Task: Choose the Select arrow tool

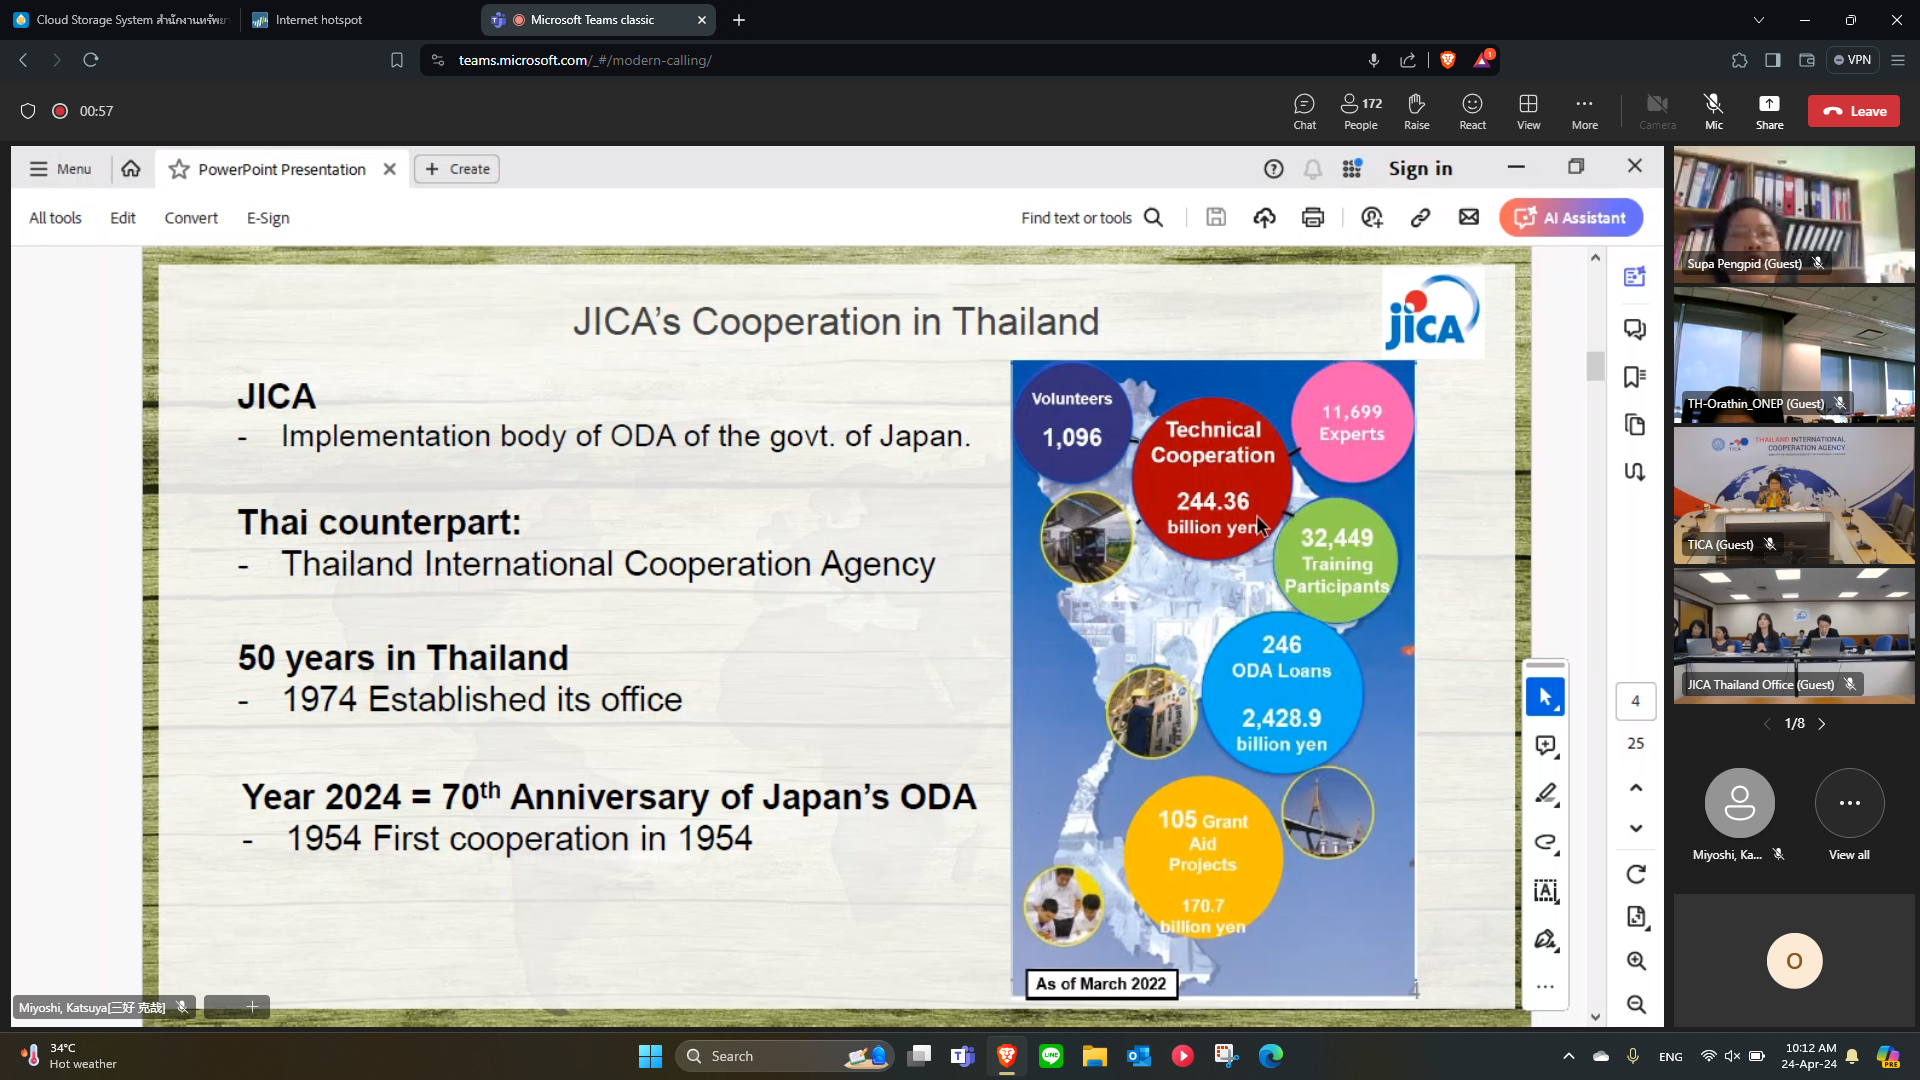Action: pos(1545,697)
